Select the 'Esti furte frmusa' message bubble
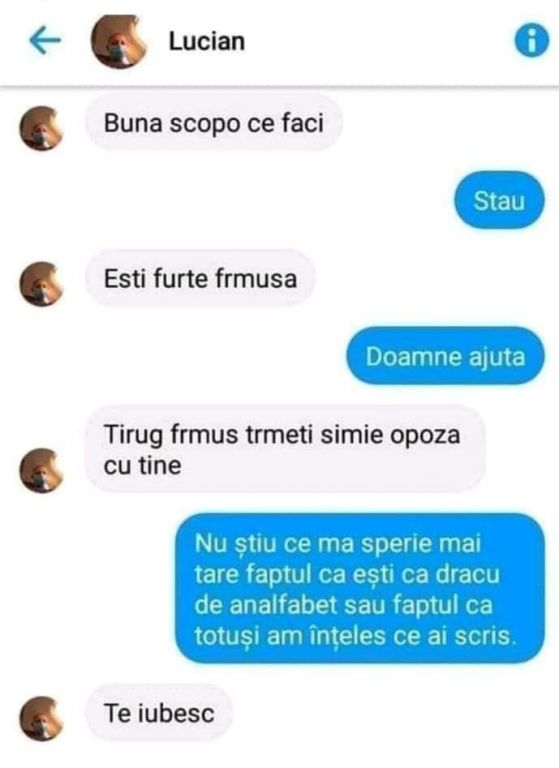The height and width of the screenshot is (768, 559). (200, 278)
